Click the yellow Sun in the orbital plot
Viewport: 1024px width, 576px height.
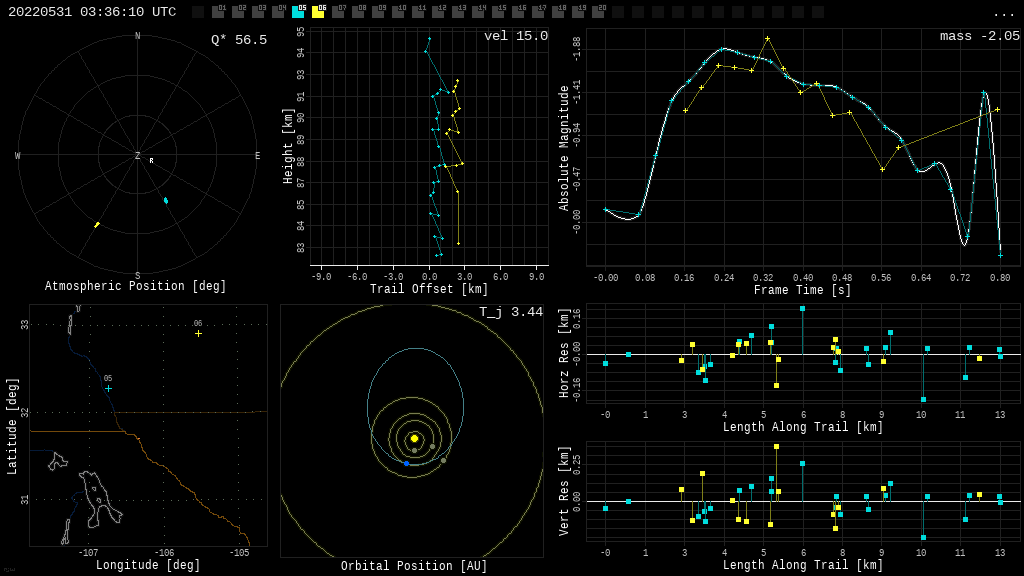pos(414,438)
